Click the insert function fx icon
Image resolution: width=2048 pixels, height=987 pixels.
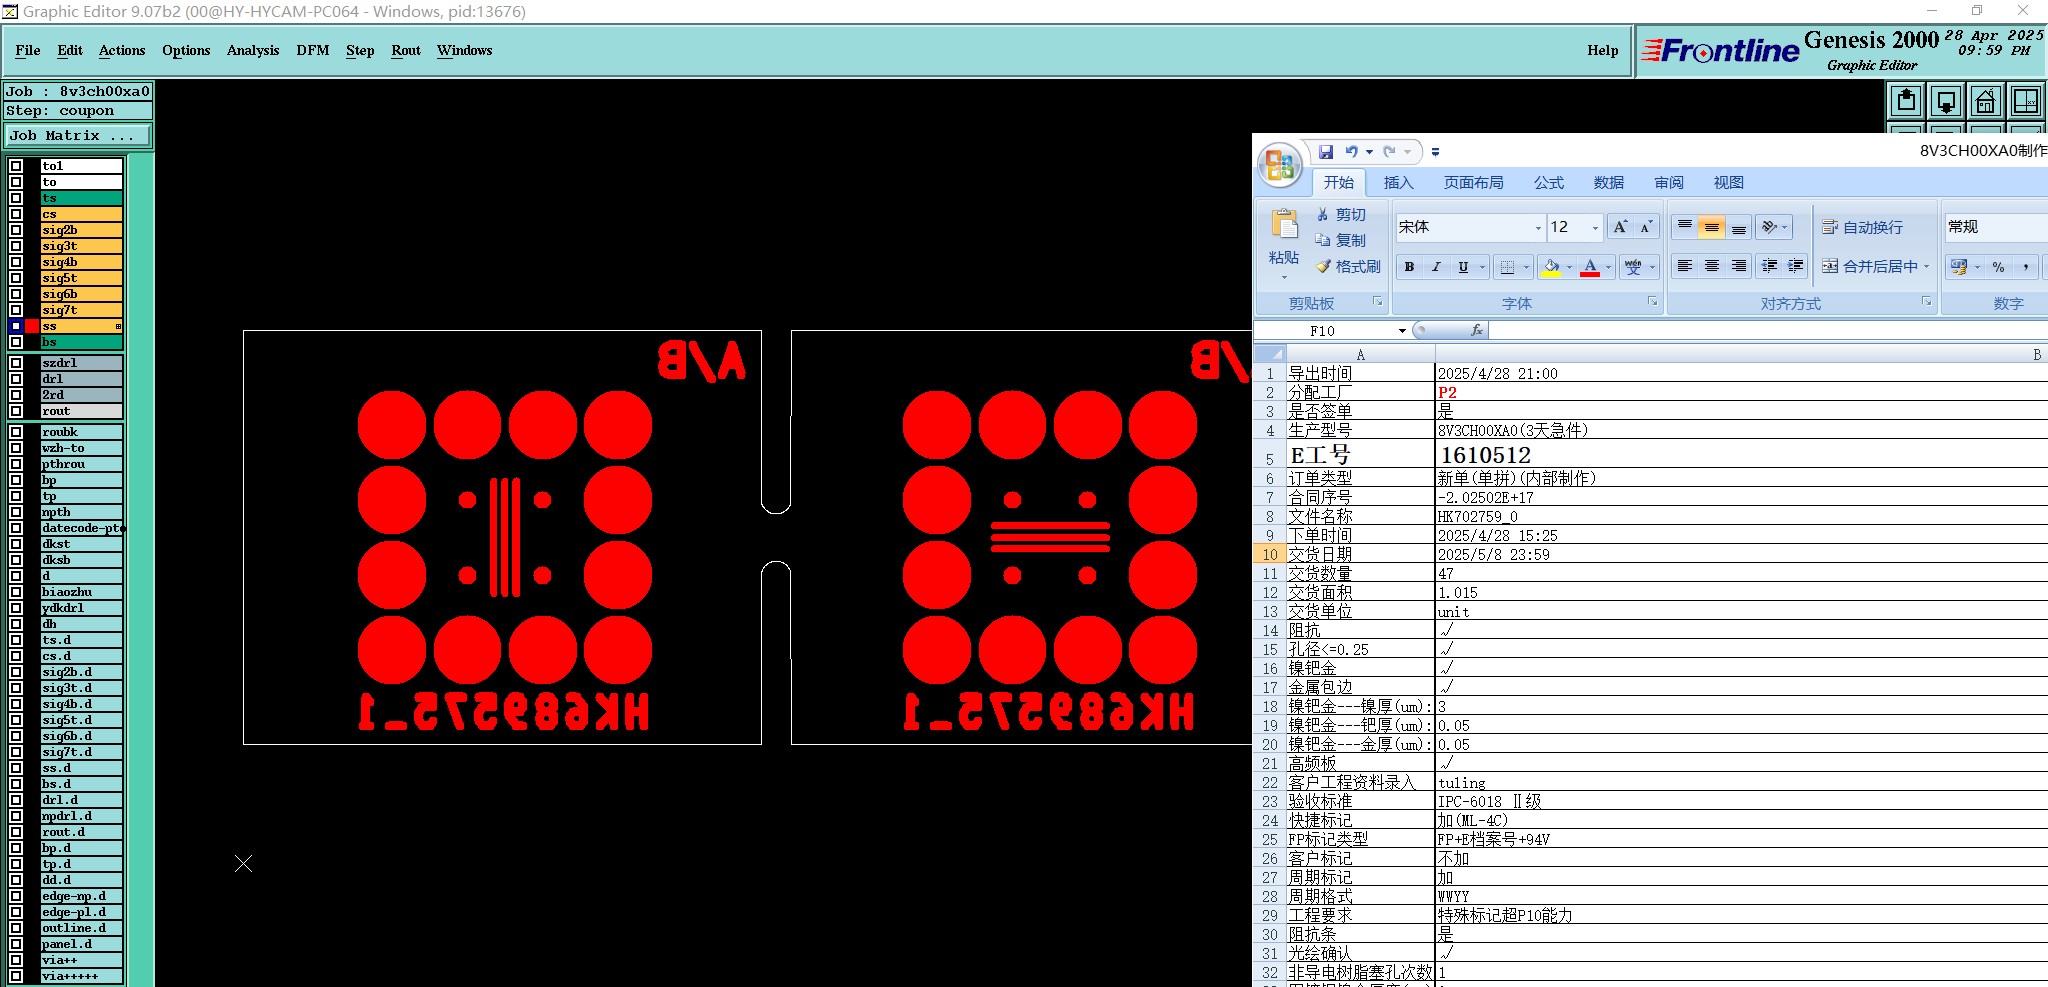1477,330
